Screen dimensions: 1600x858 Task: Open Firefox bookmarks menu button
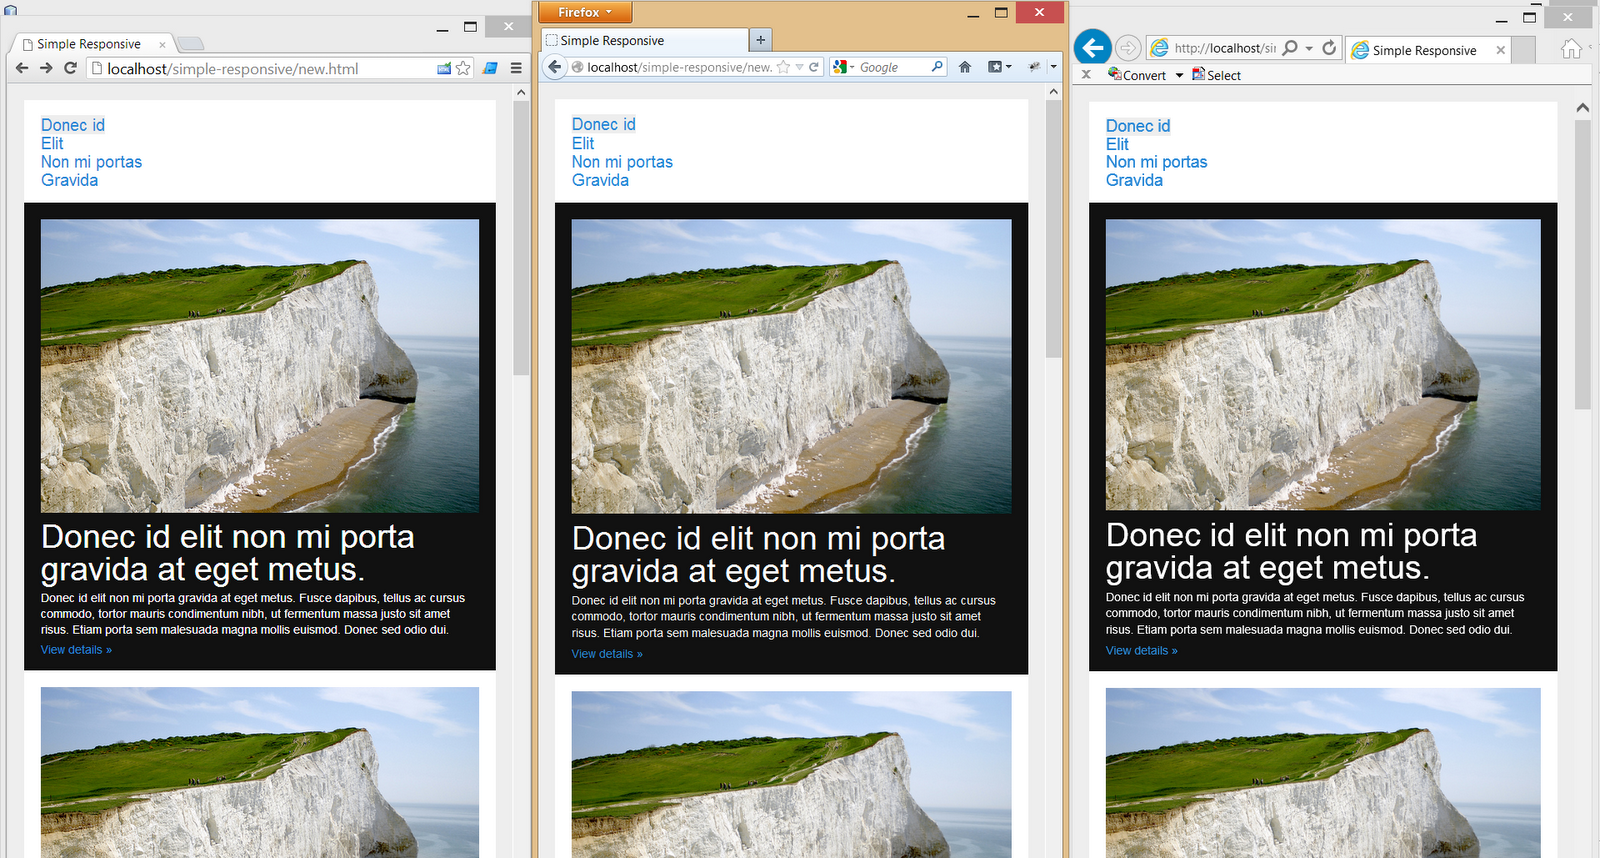[1000, 67]
